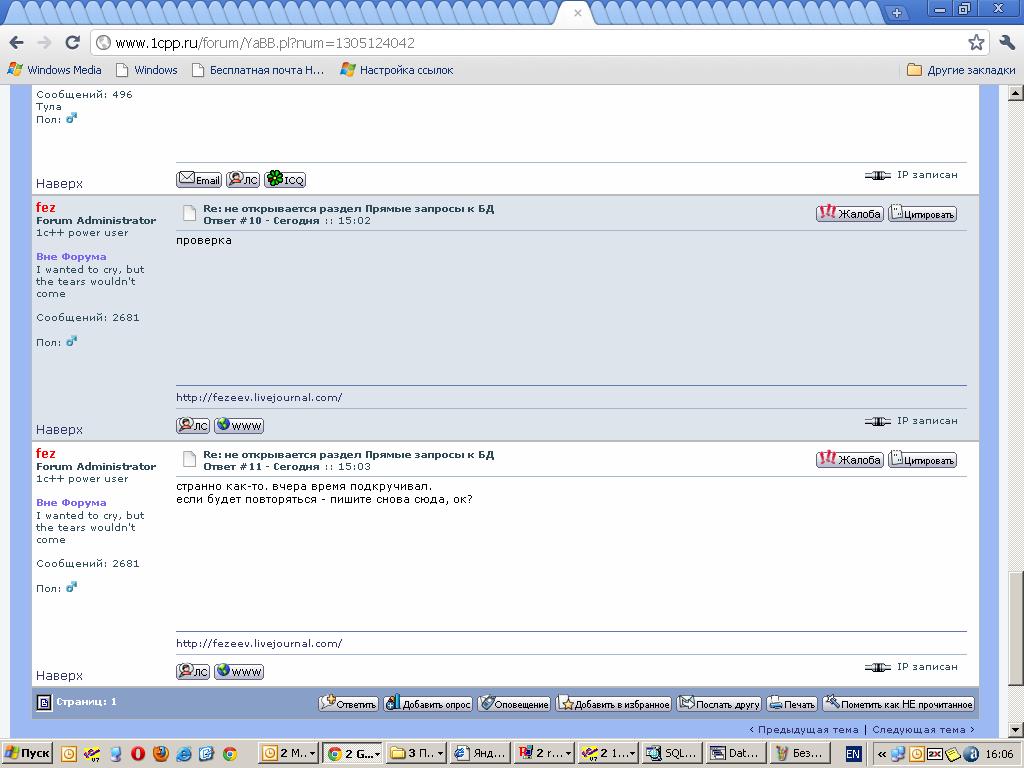Click the Печать print button
Screen dimensions: 1024x768
tap(792, 704)
